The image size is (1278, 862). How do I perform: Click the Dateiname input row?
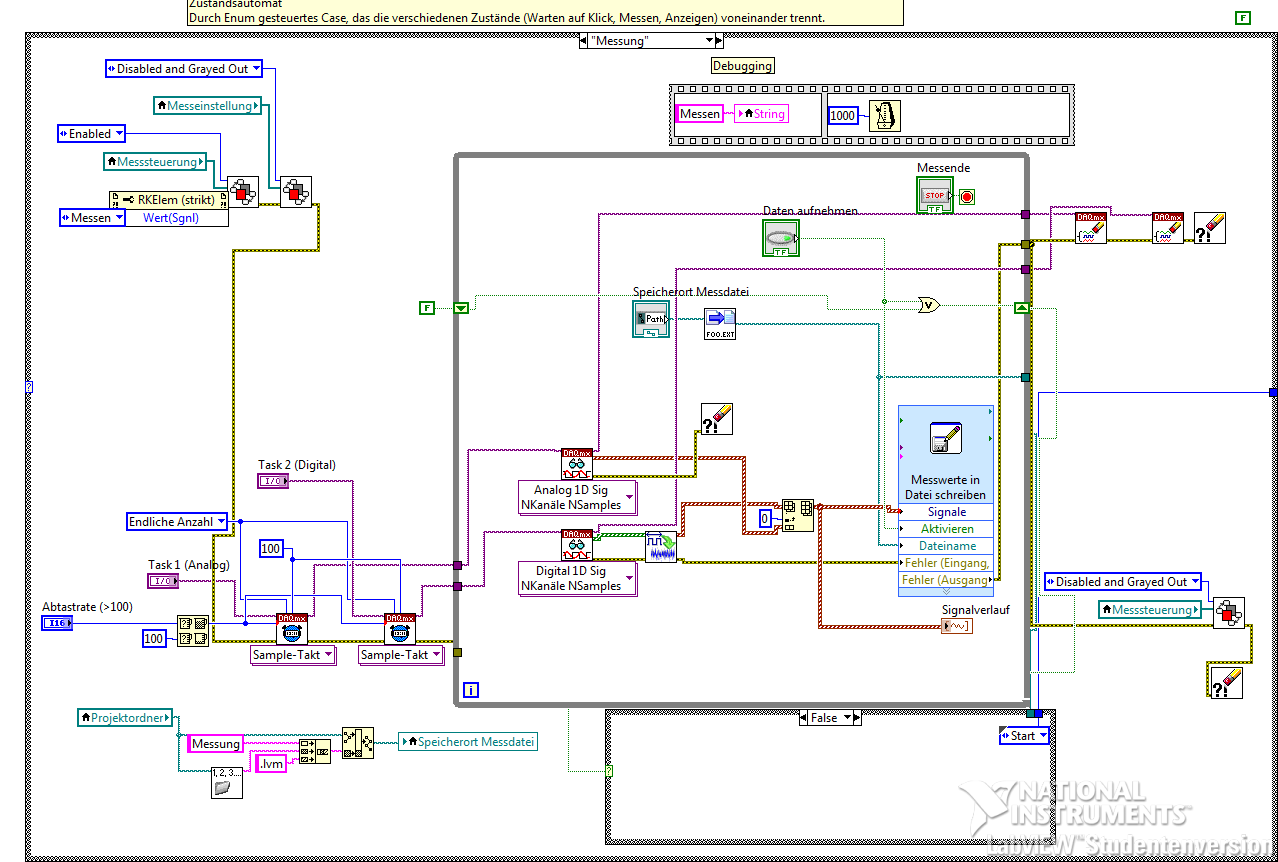coord(946,546)
